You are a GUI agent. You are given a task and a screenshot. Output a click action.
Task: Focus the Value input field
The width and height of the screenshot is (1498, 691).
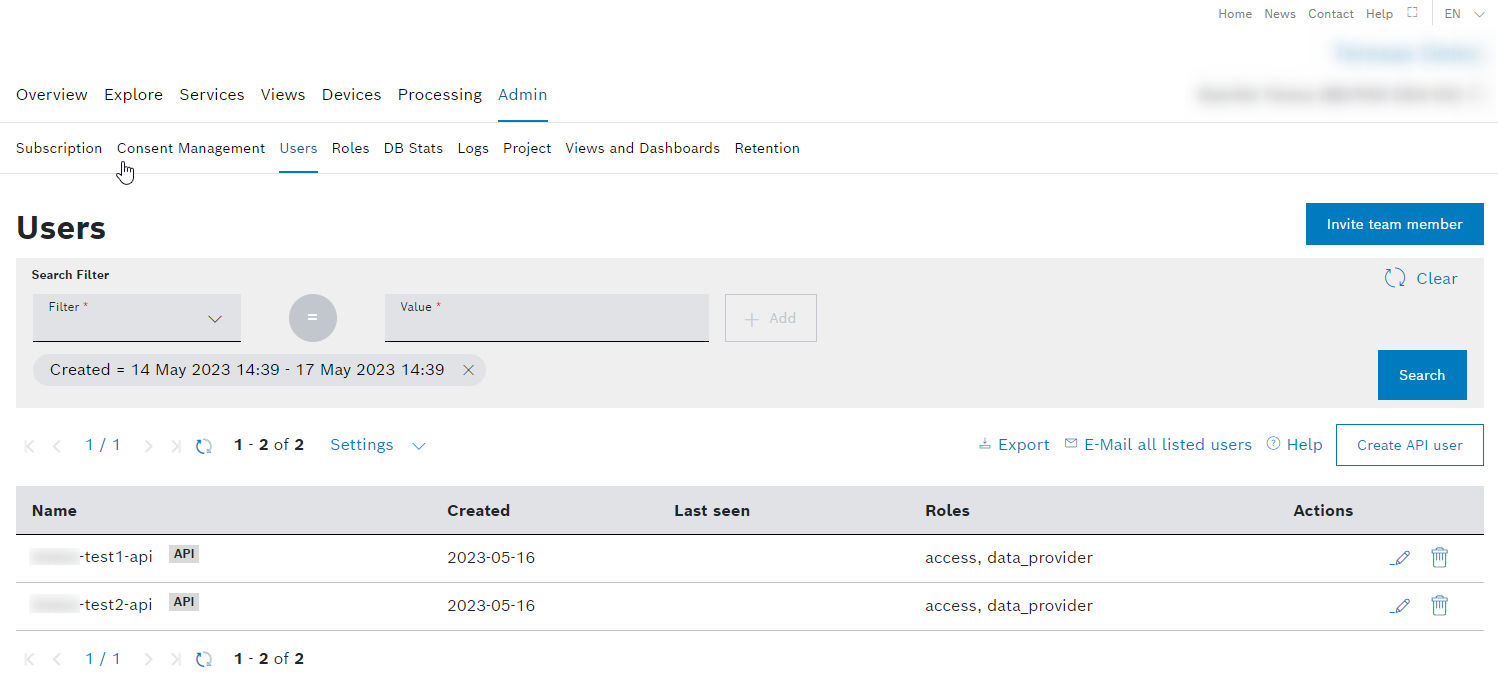click(x=546, y=318)
